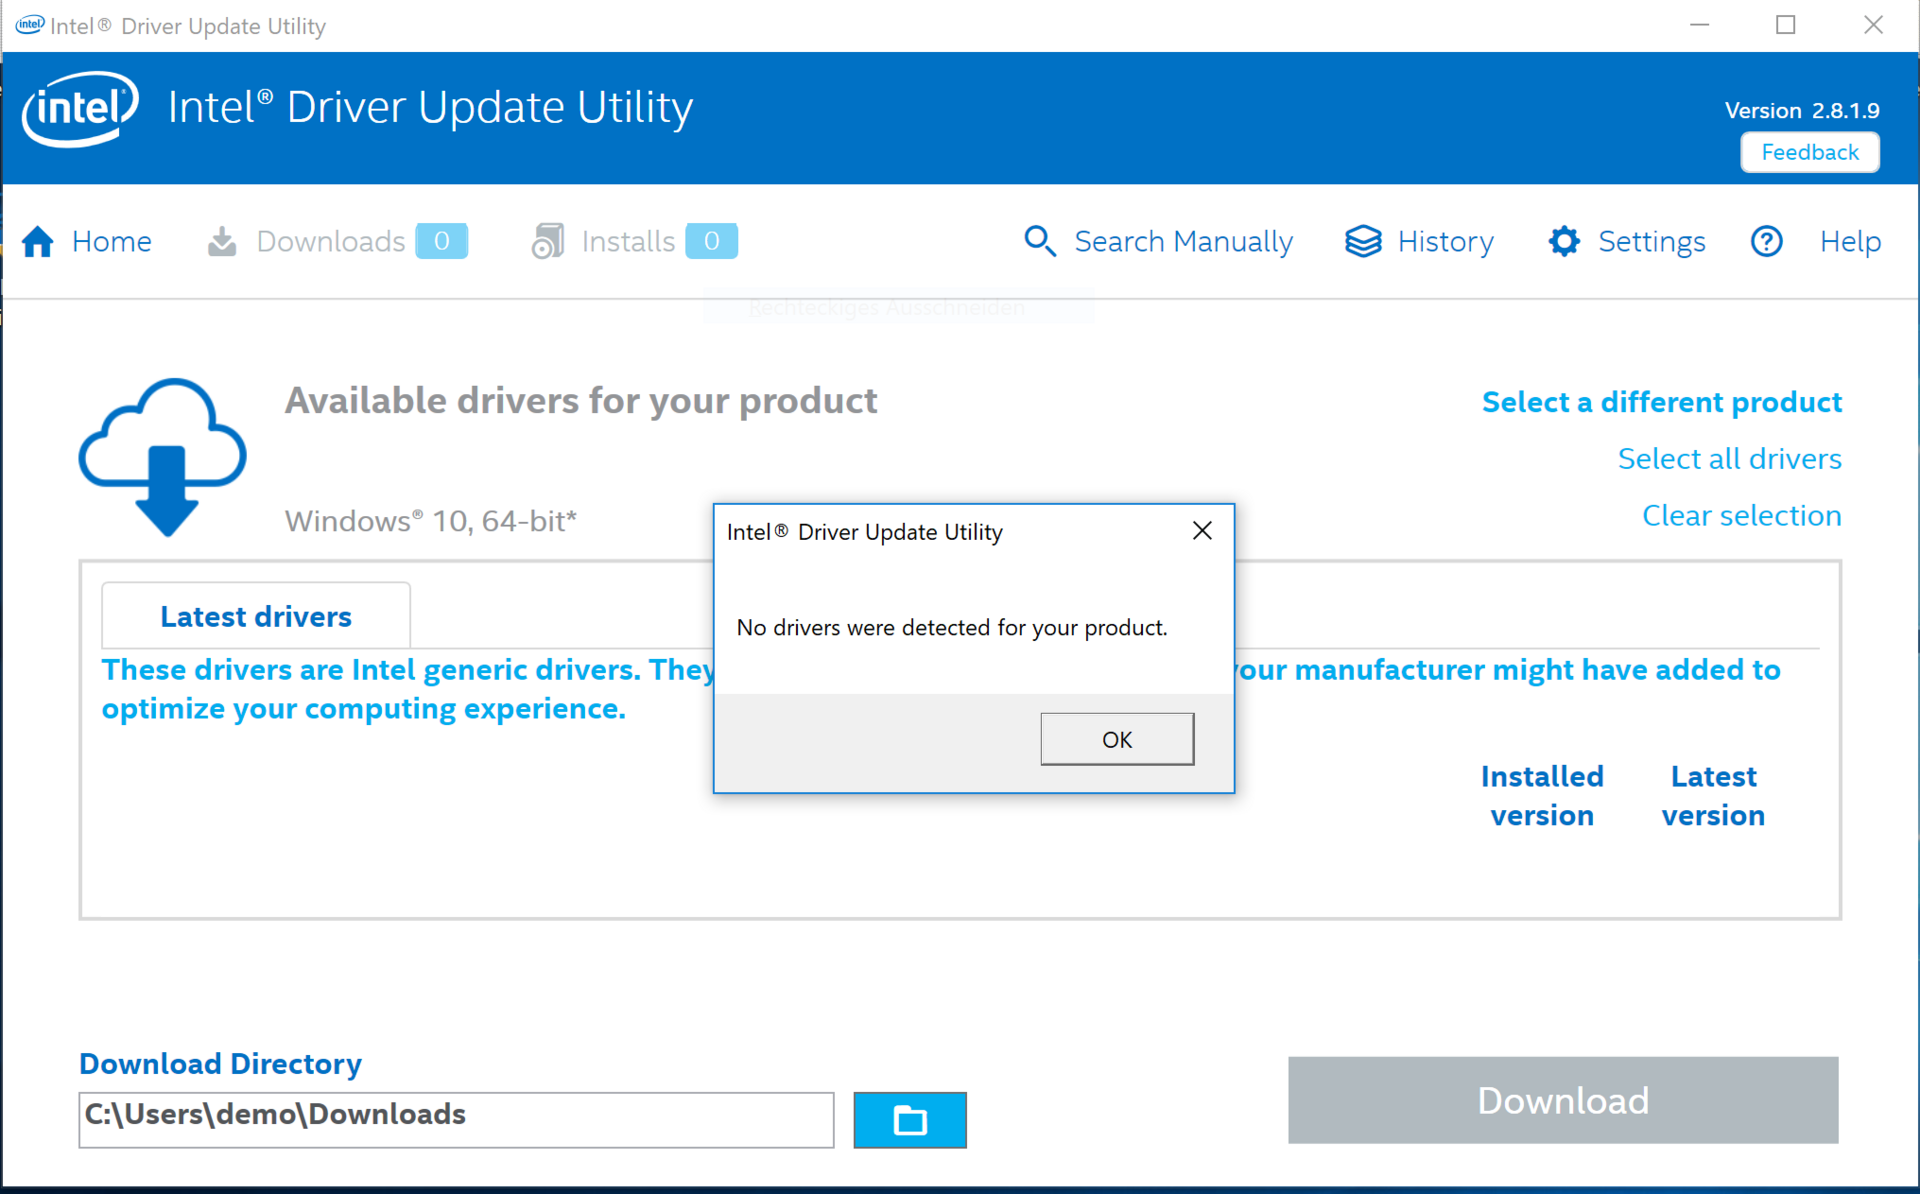Click the Downloads tray arrow icon

tap(222, 241)
